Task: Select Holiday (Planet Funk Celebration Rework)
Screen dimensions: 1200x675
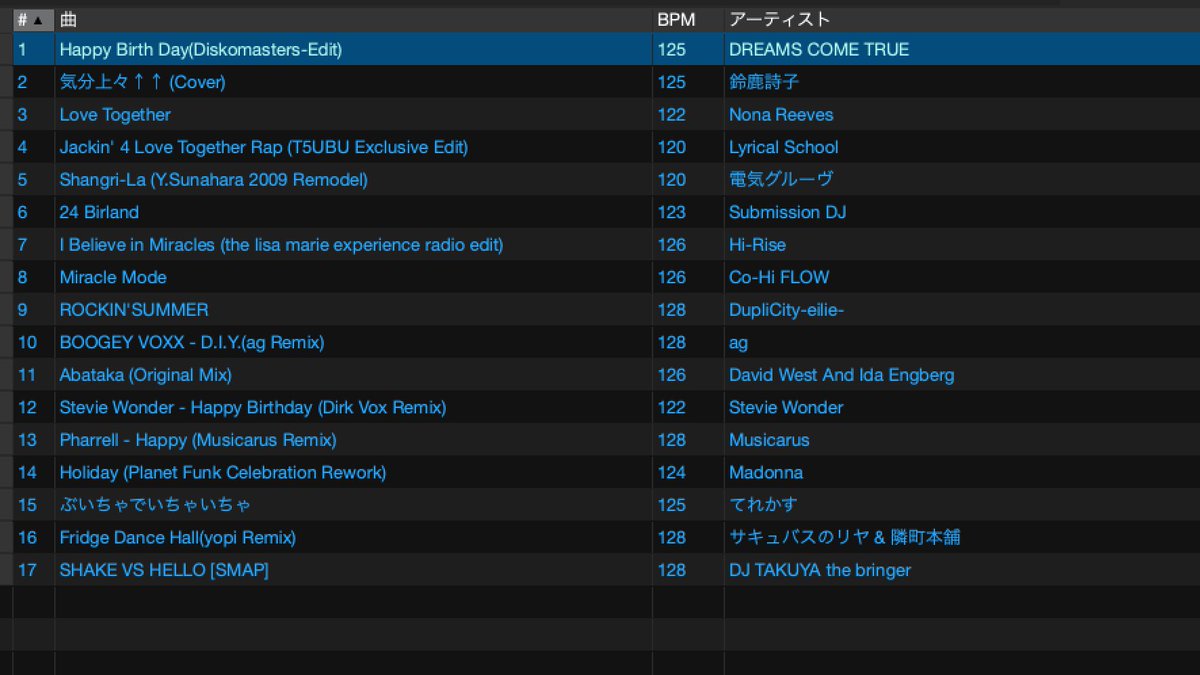Action: pyautogui.click(x=223, y=472)
